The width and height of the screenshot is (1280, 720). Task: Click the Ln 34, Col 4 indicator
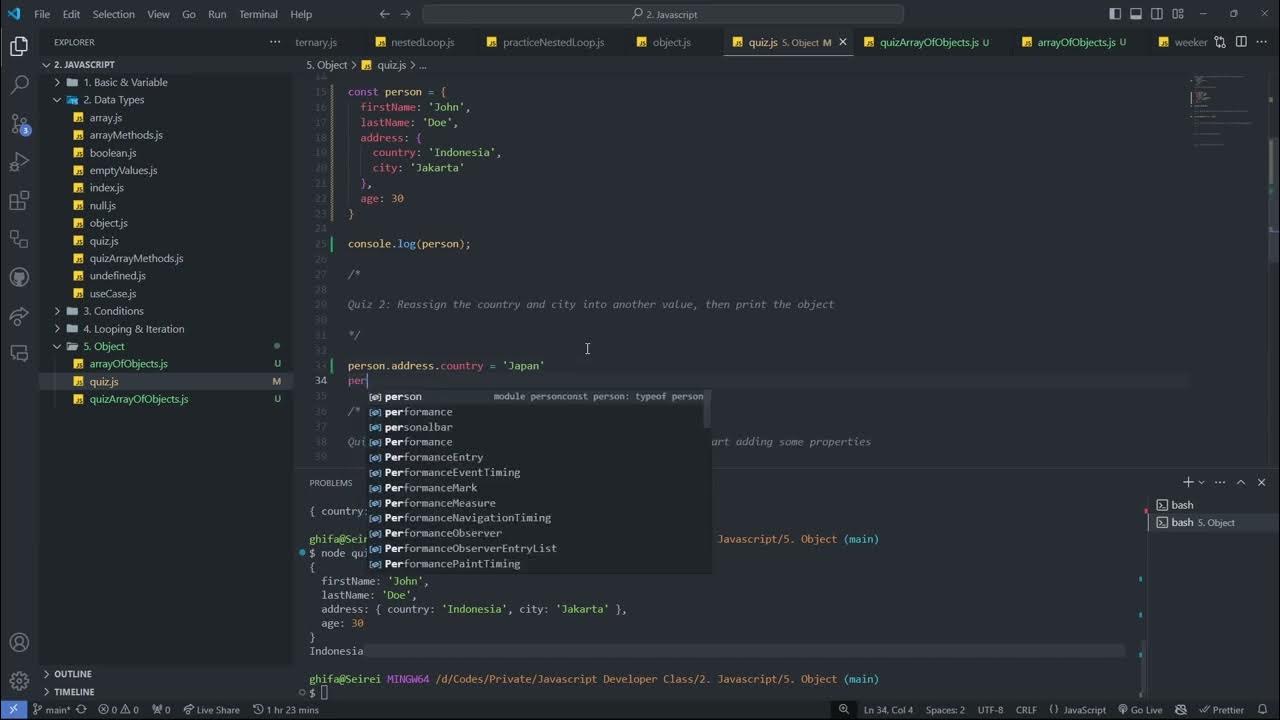coord(888,710)
